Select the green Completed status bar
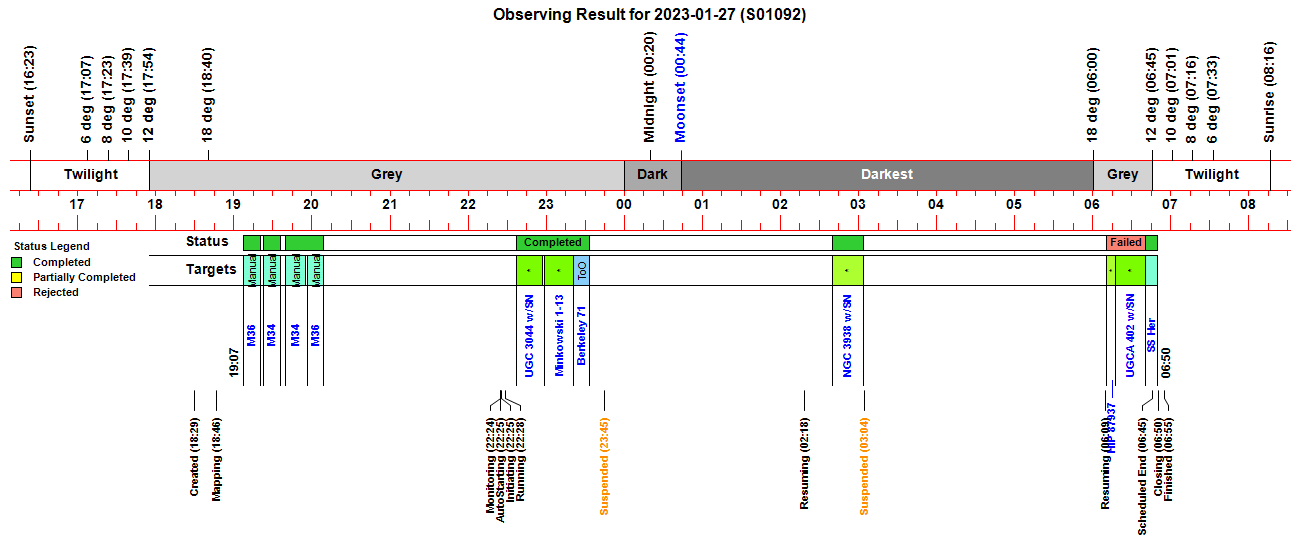The width and height of the screenshot is (1300, 560). pos(553,242)
